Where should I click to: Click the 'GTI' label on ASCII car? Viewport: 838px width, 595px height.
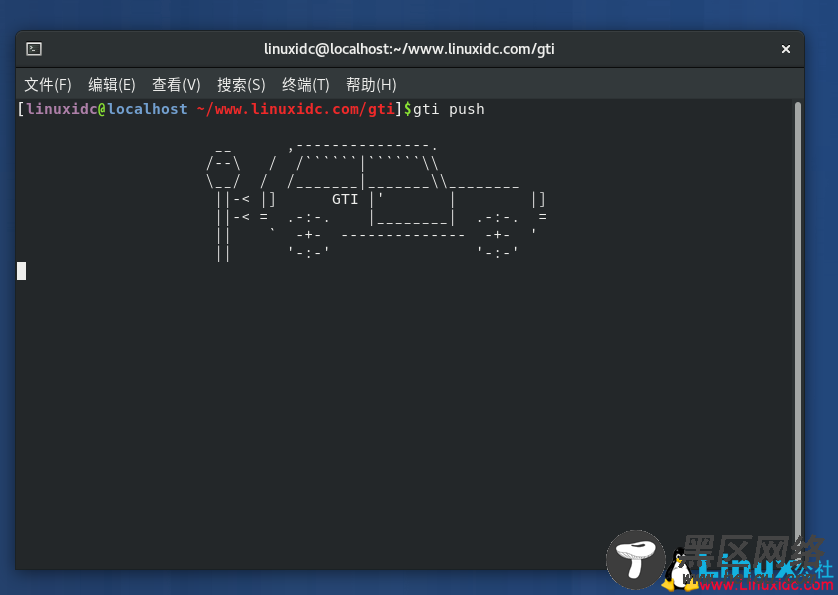(x=345, y=199)
